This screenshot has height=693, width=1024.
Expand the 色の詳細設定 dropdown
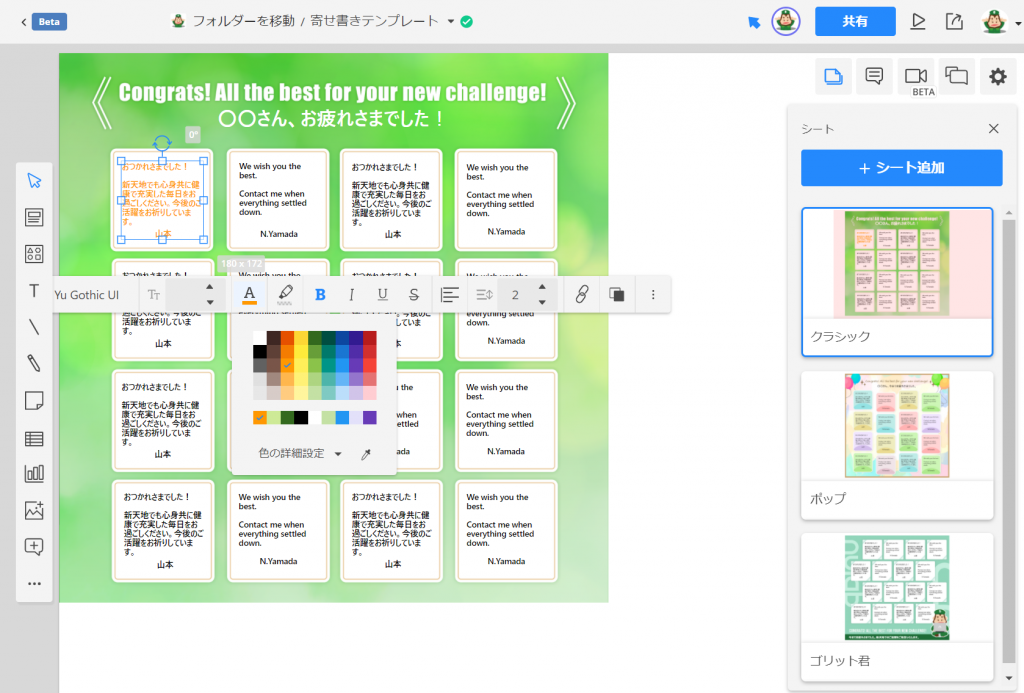point(338,454)
